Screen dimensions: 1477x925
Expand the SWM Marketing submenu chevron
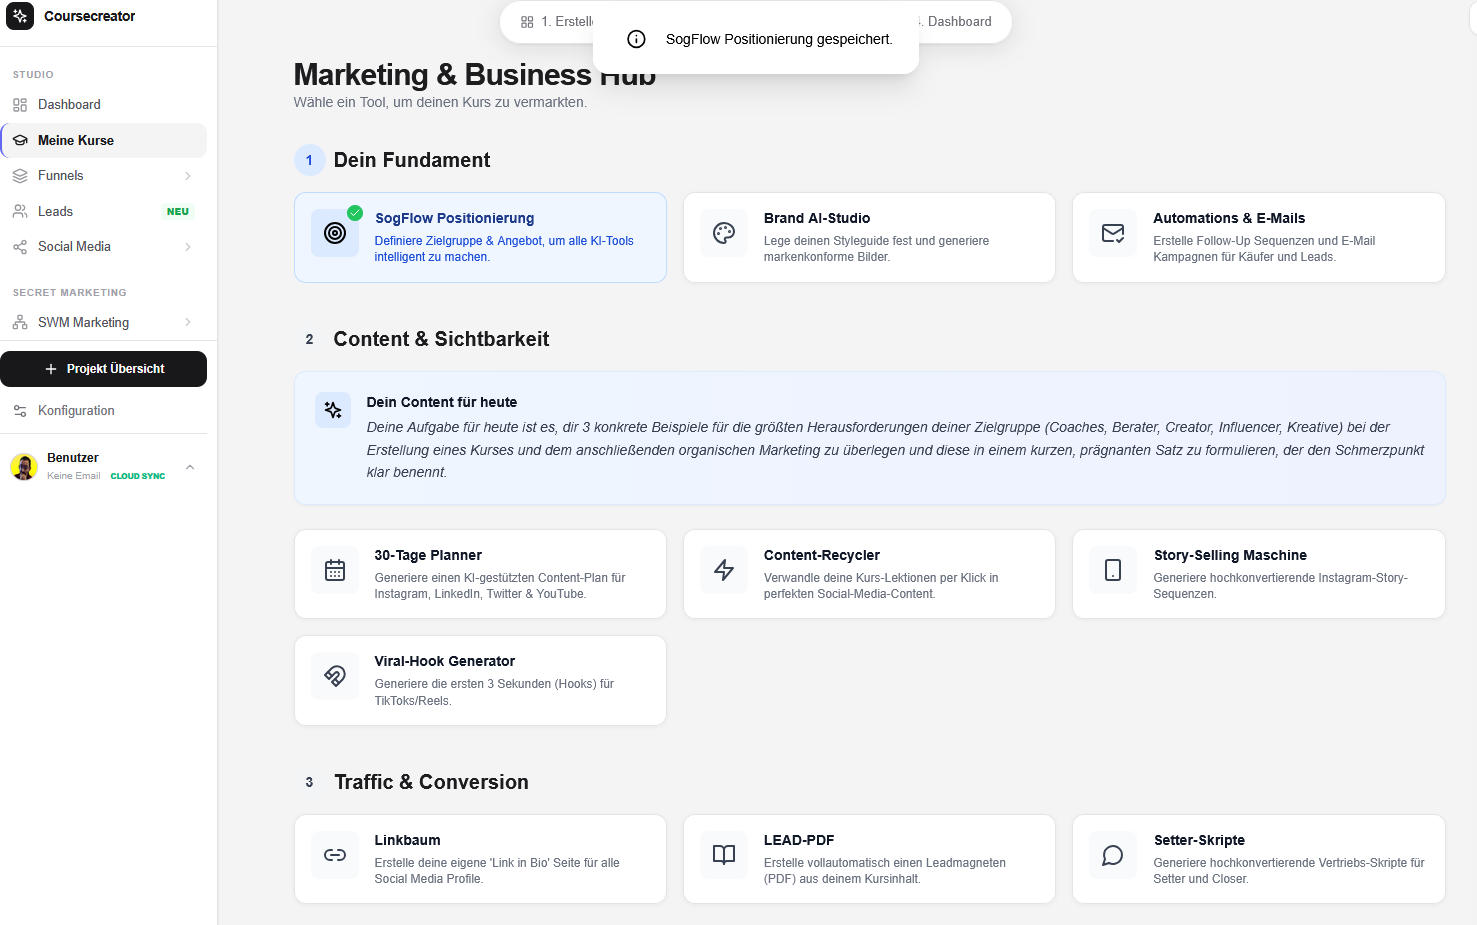188,322
